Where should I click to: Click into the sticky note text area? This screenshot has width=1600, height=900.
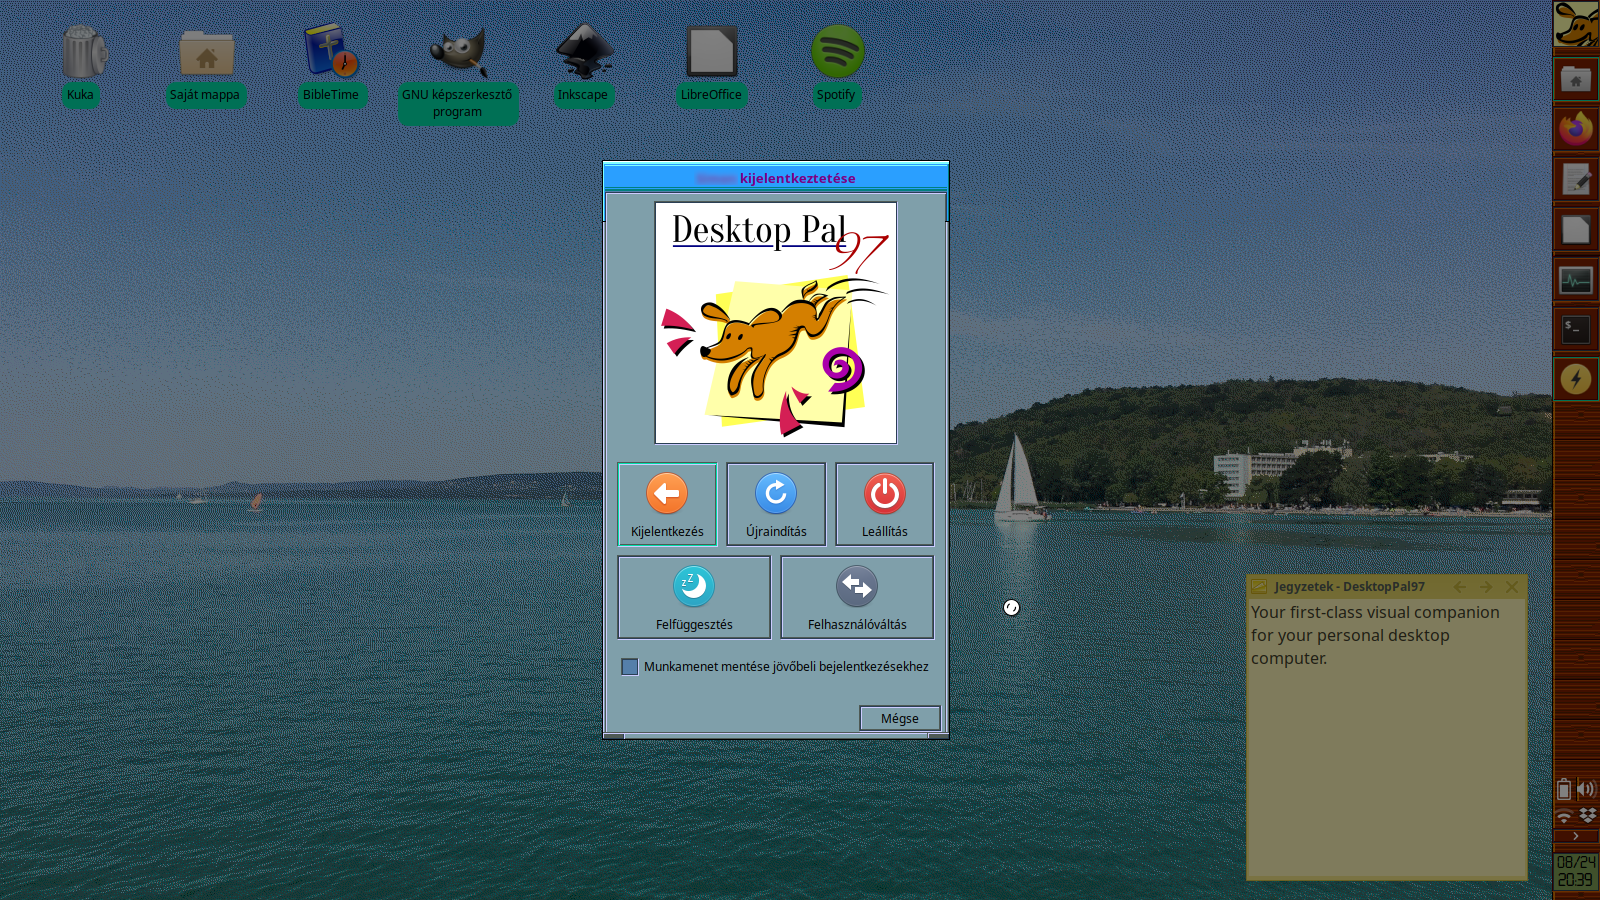(1386, 738)
